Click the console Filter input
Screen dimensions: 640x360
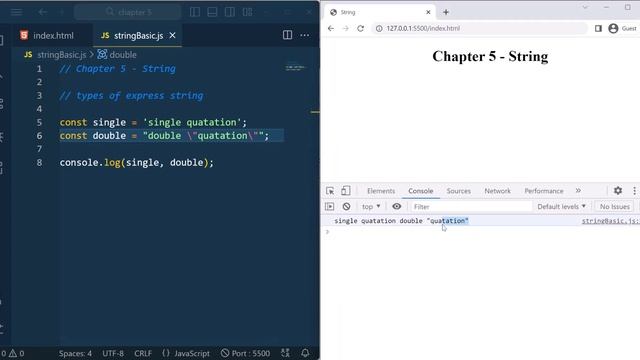point(471,207)
